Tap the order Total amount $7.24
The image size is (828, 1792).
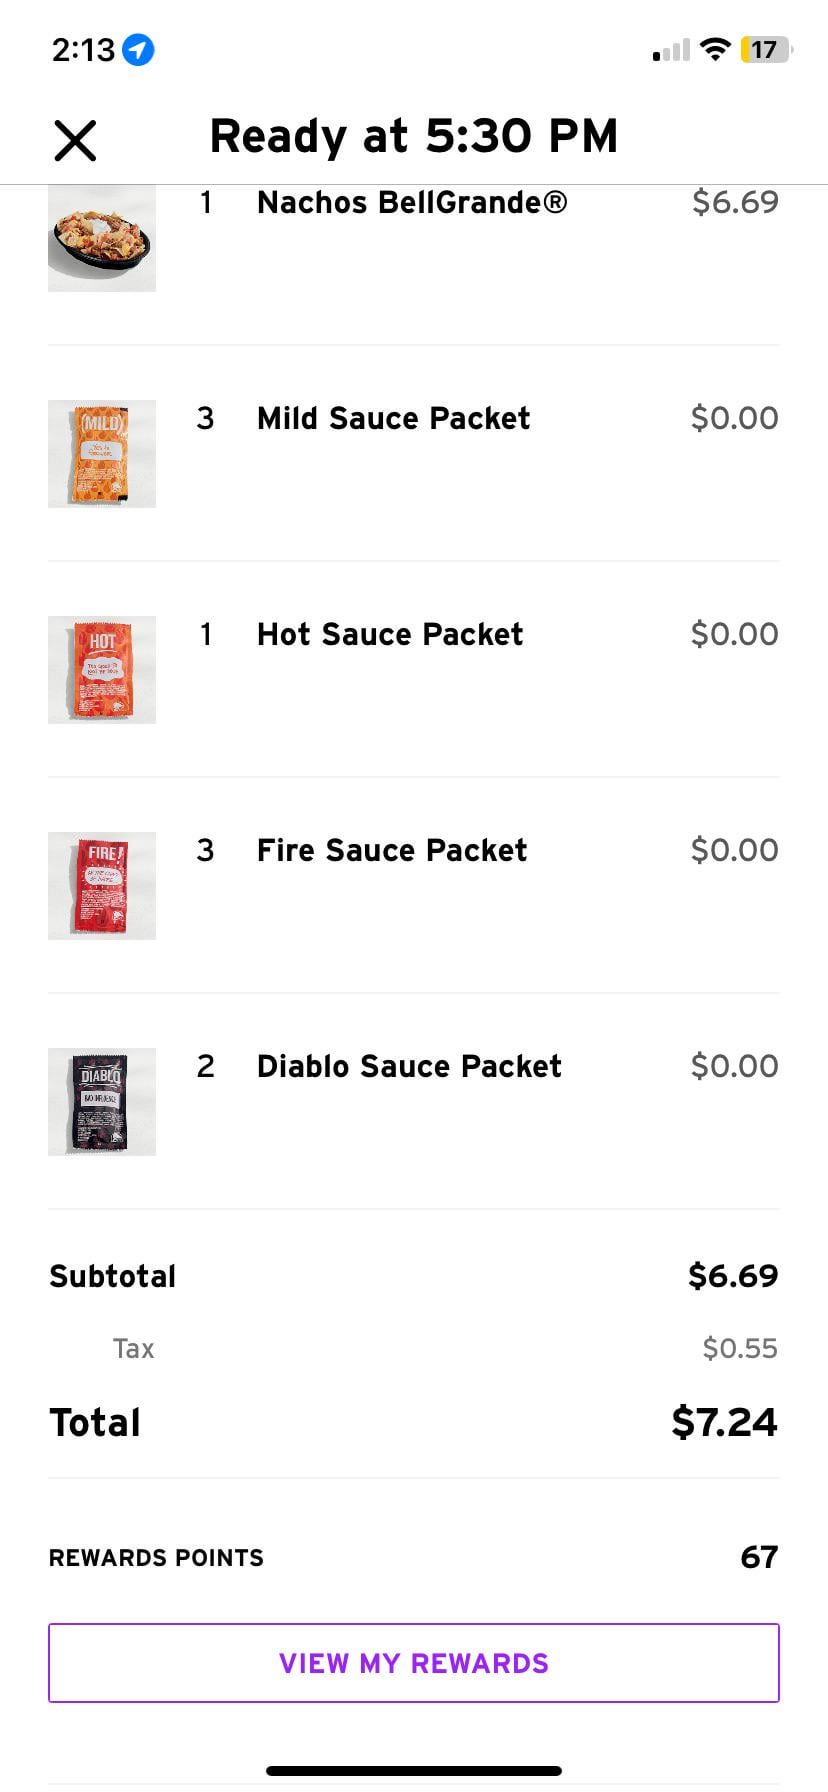pos(724,1422)
